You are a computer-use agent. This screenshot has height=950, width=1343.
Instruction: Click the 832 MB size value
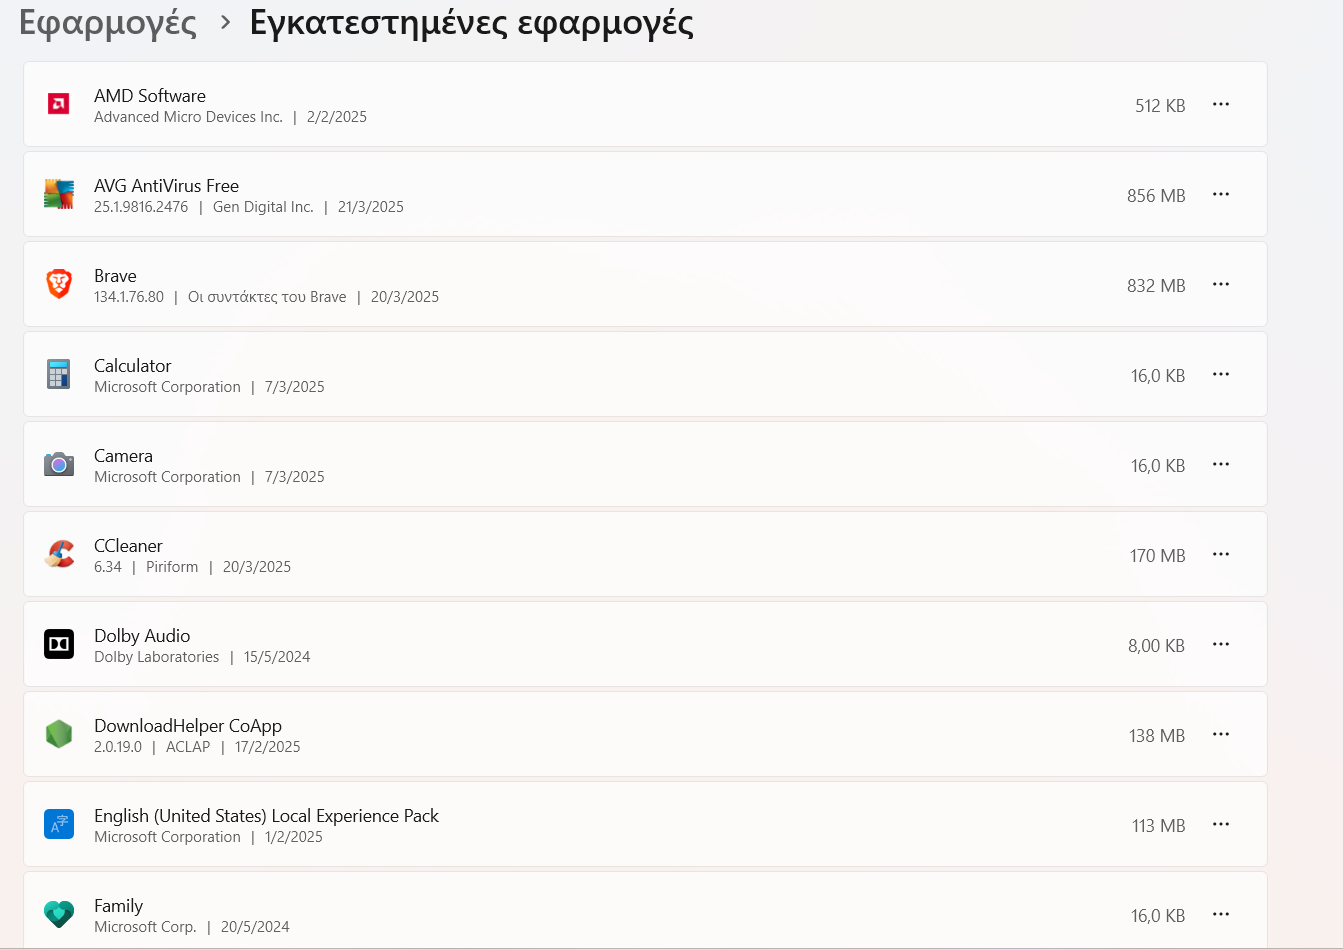[1156, 286]
